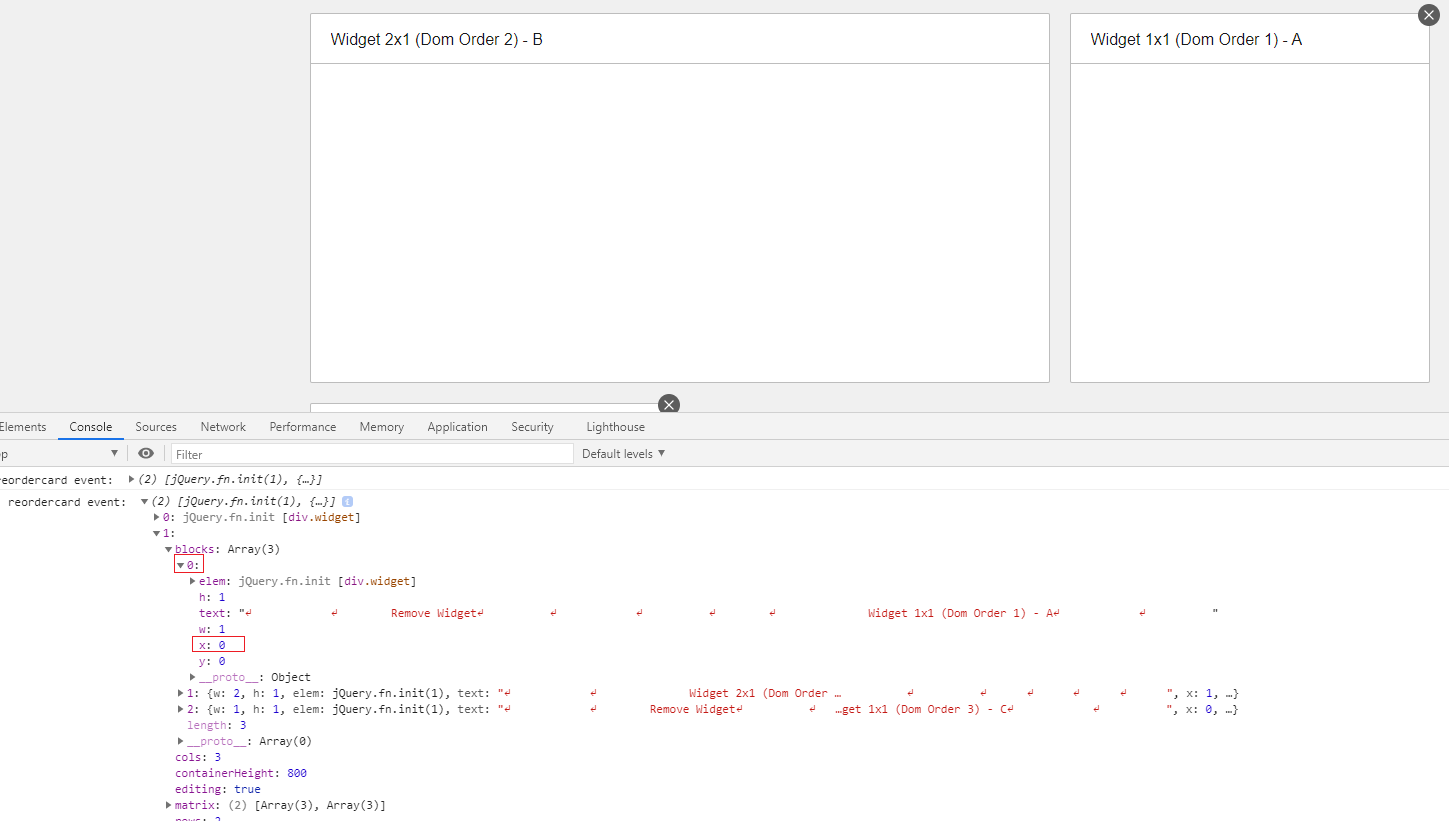The height and width of the screenshot is (835, 1449).
Task: Open the Console tab
Action: pos(91,427)
